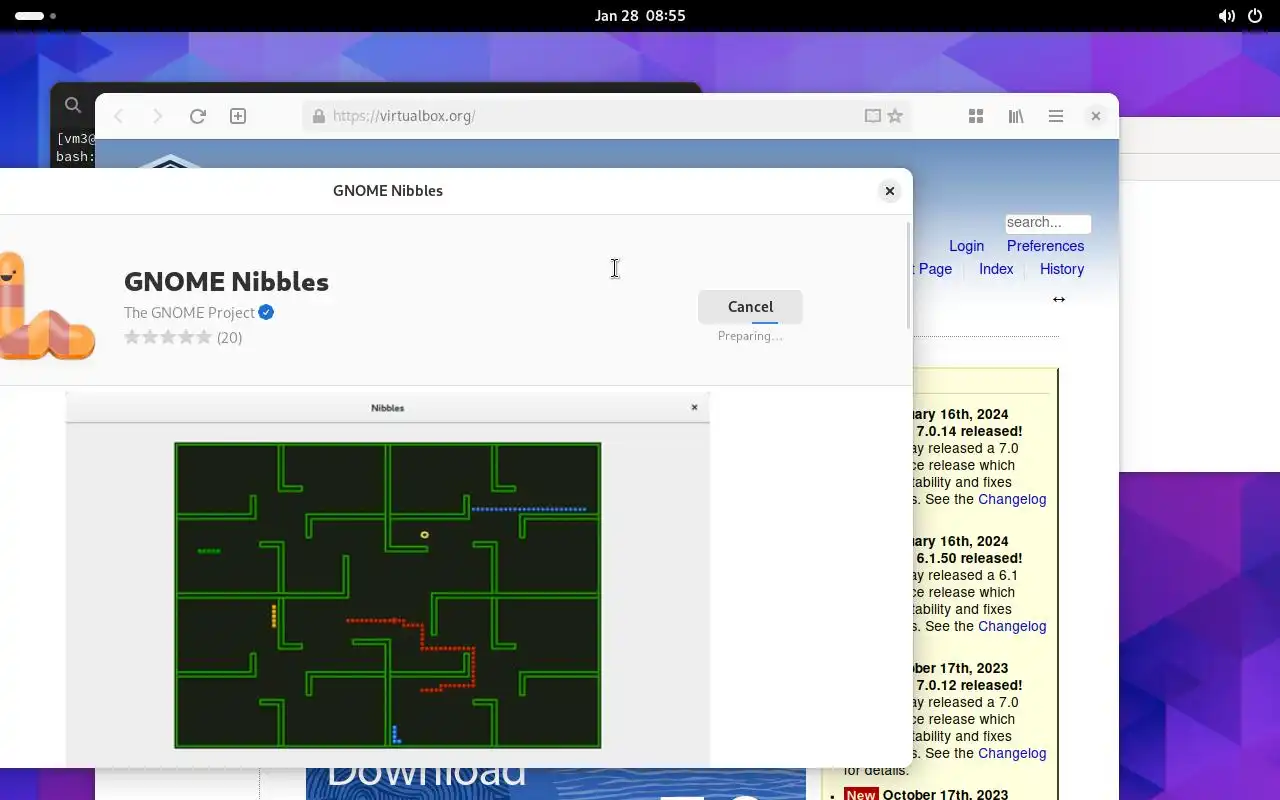The width and height of the screenshot is (1280, 800).
Task: Open the browser hamburger menu
Action: tap(1055, 116)
